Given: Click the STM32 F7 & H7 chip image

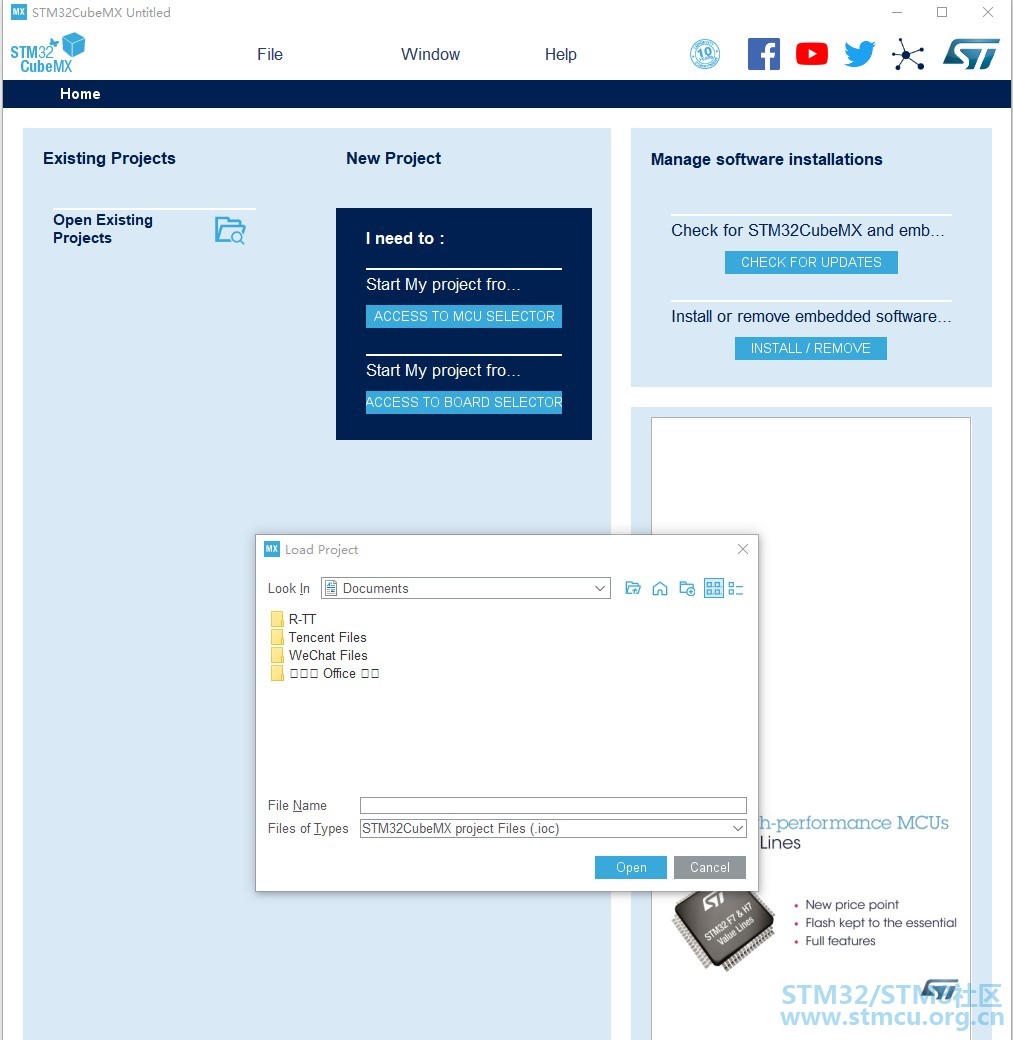Looking at the screenshot, I should pos(724,931).
